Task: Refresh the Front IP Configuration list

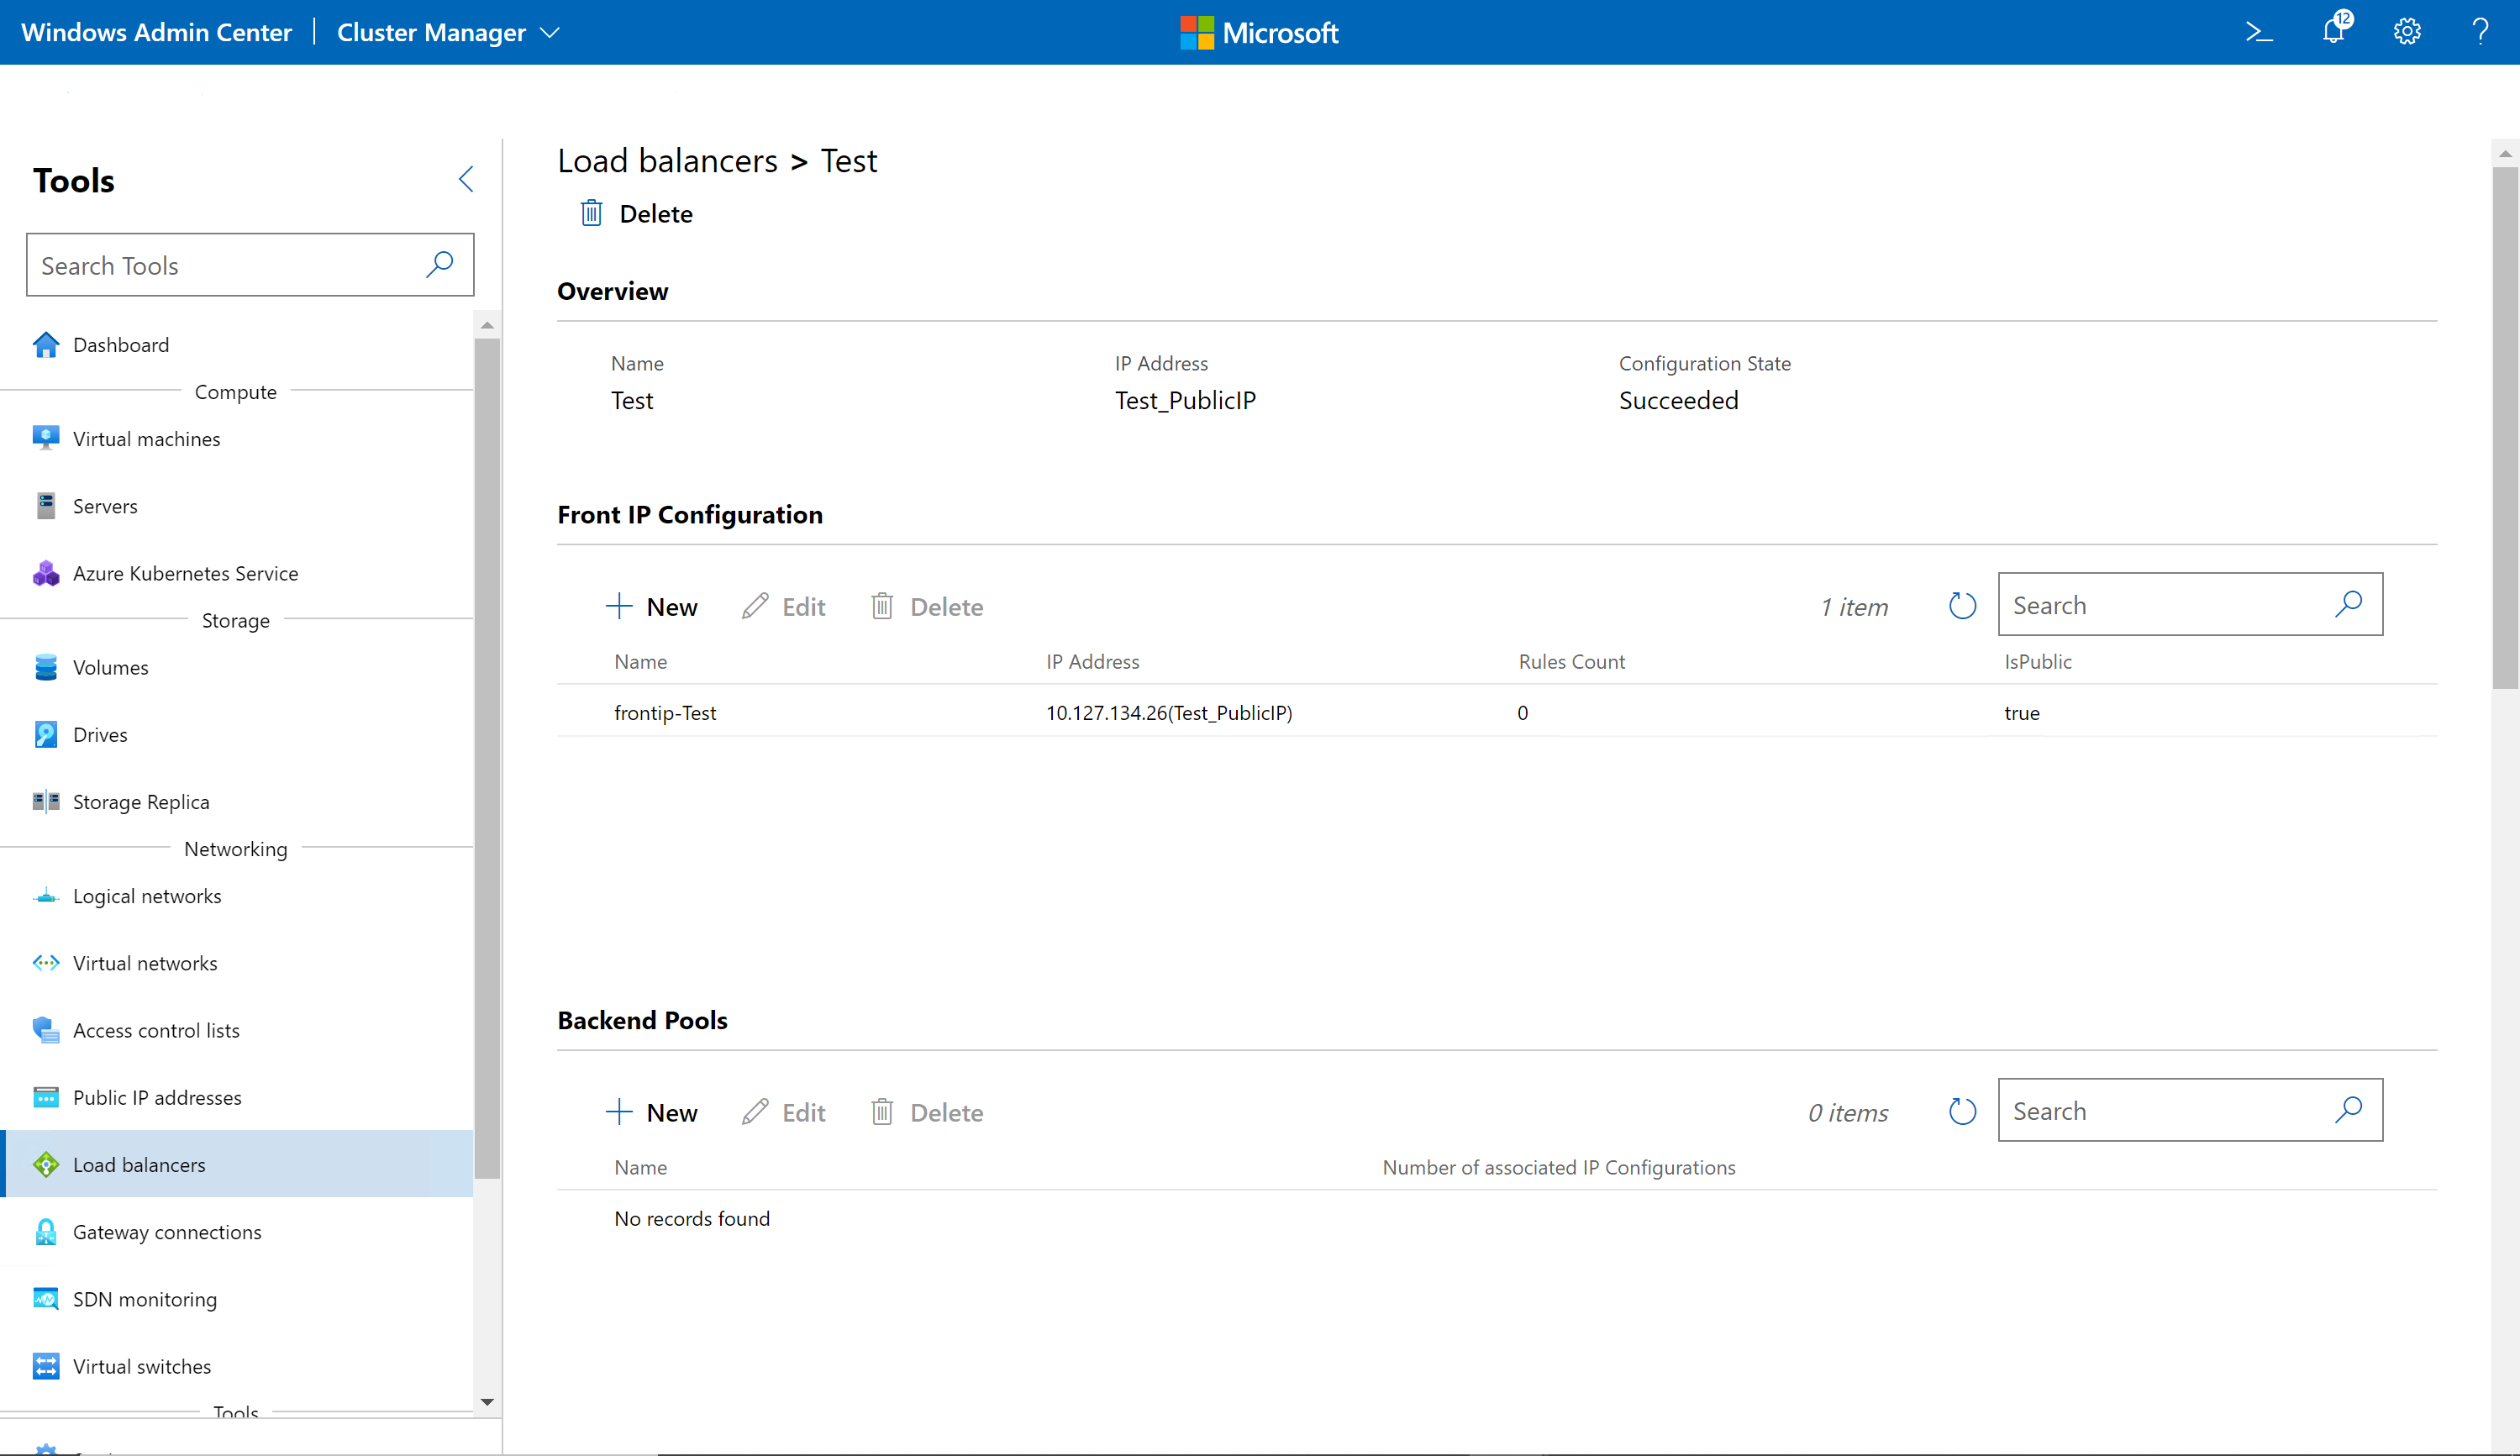Action: 1962,606
